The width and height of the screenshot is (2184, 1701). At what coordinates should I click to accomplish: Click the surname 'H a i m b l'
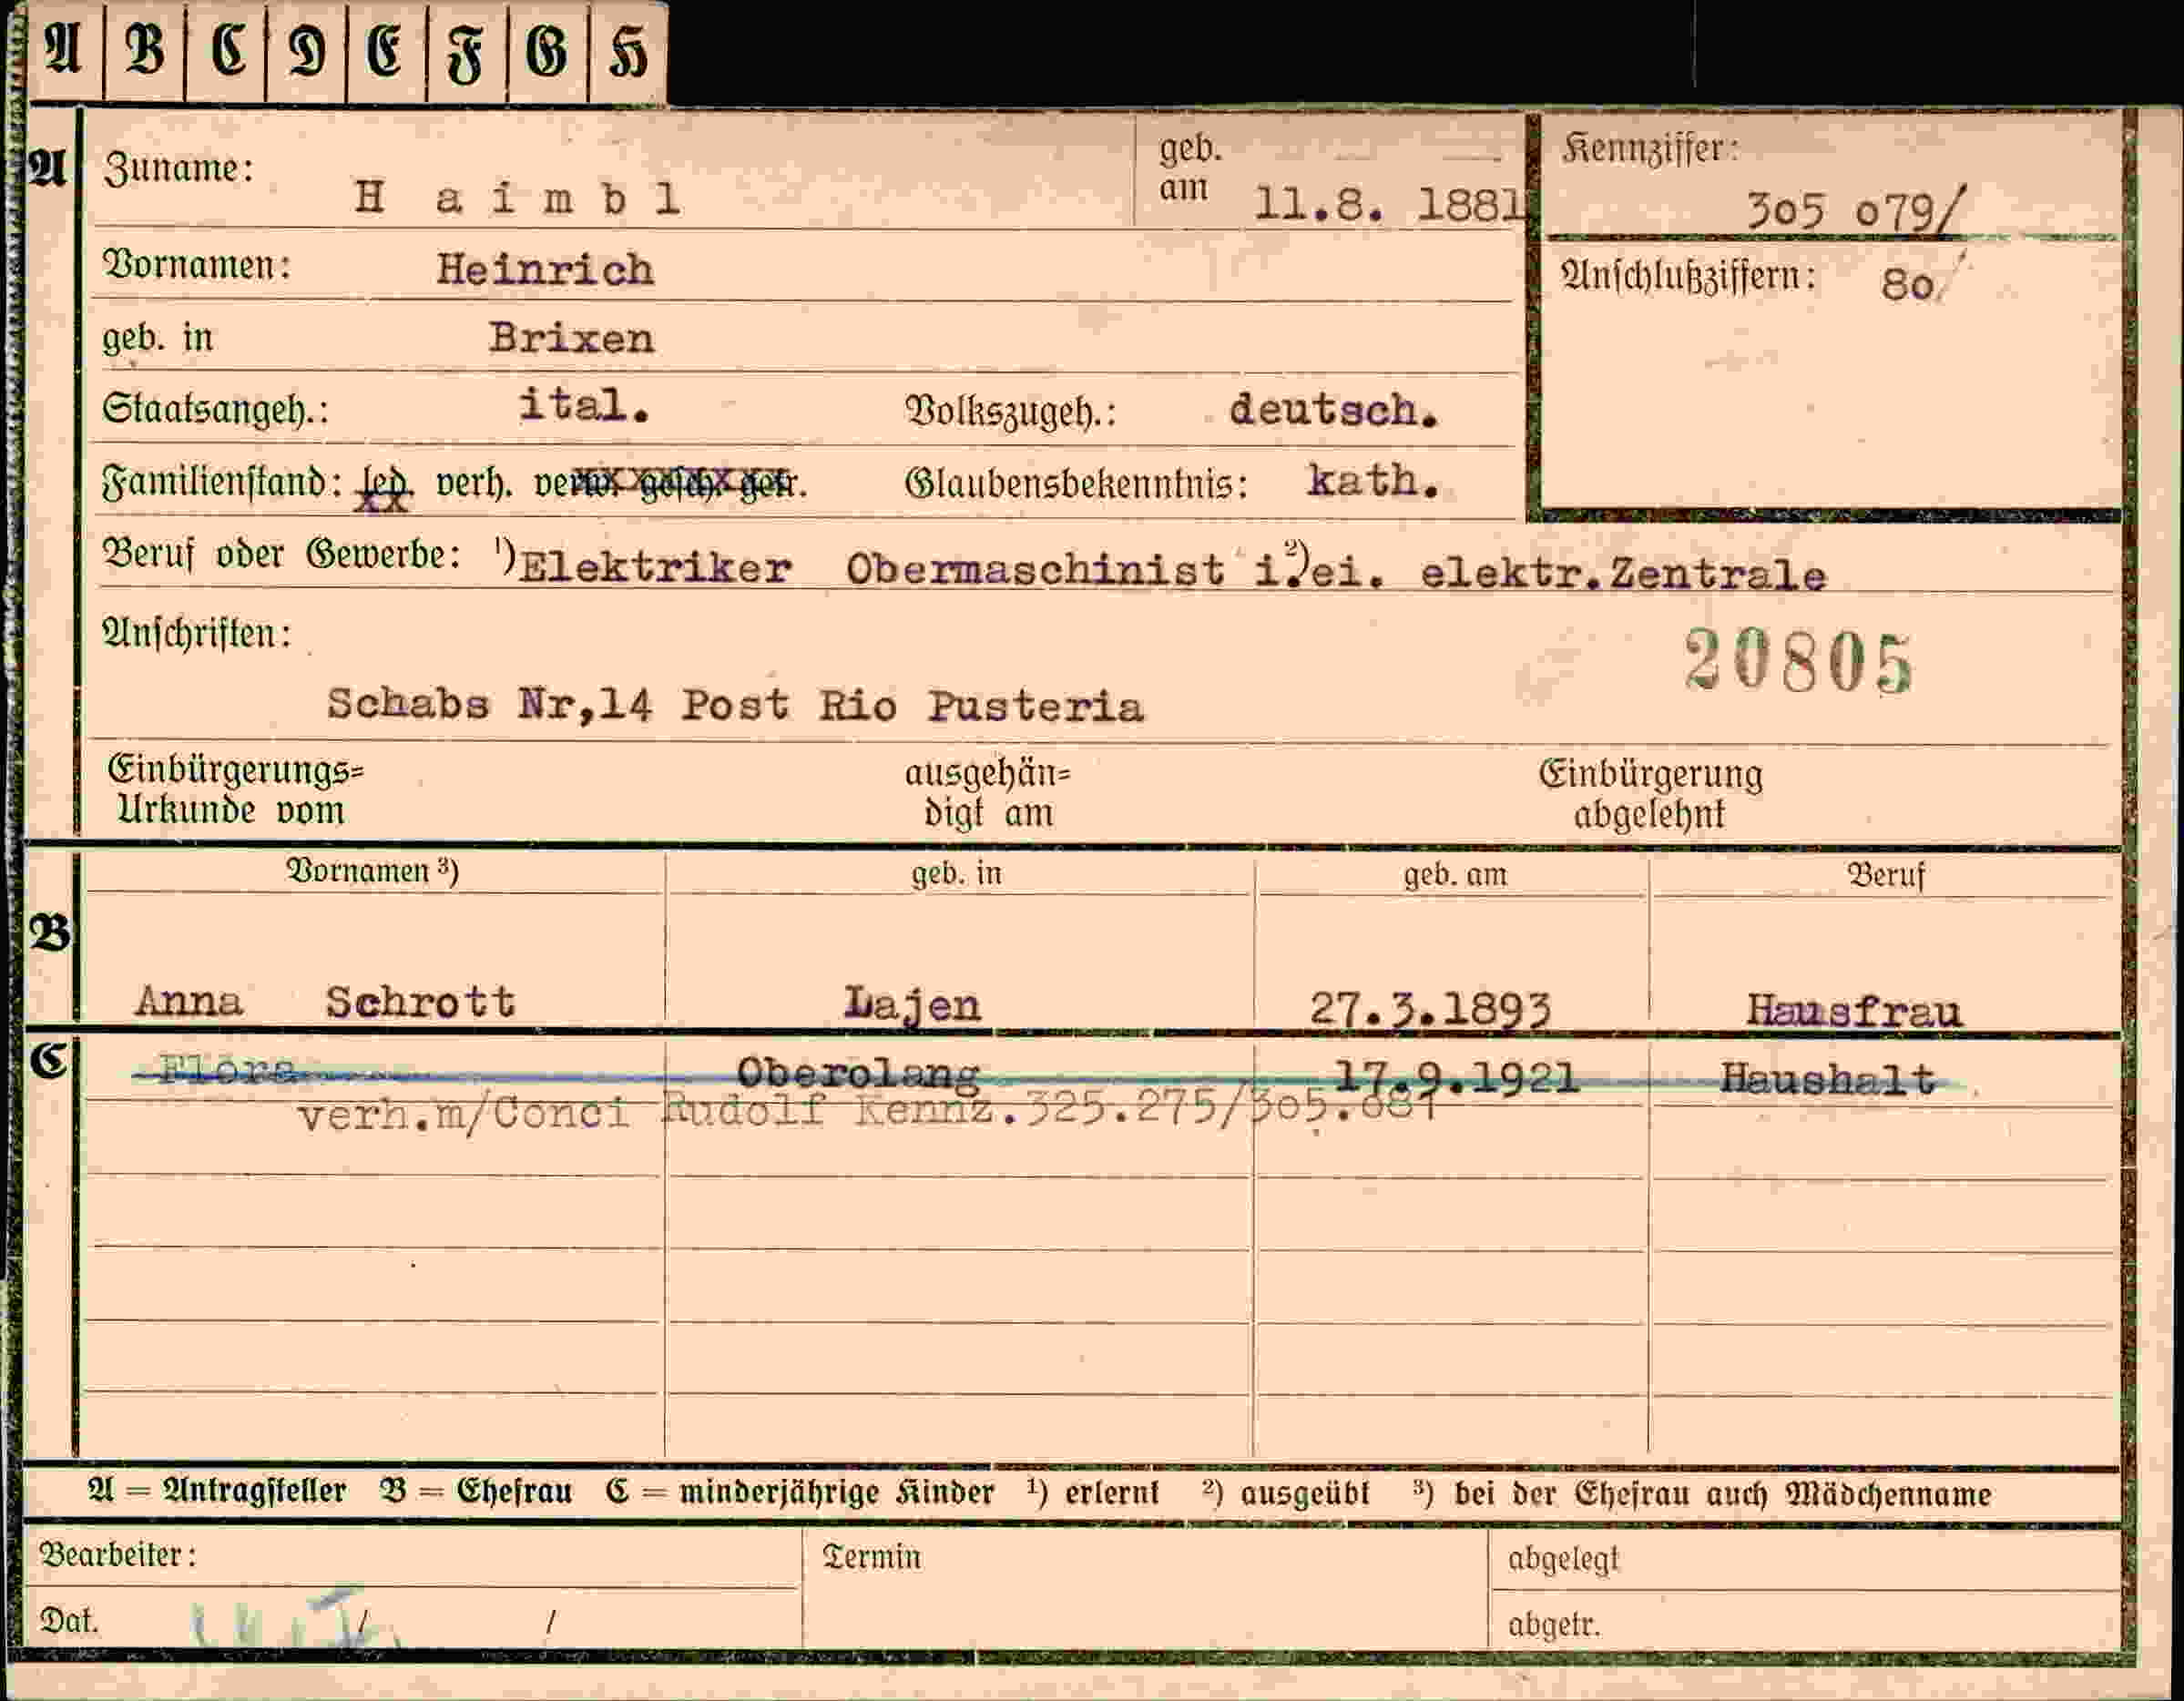518,198
